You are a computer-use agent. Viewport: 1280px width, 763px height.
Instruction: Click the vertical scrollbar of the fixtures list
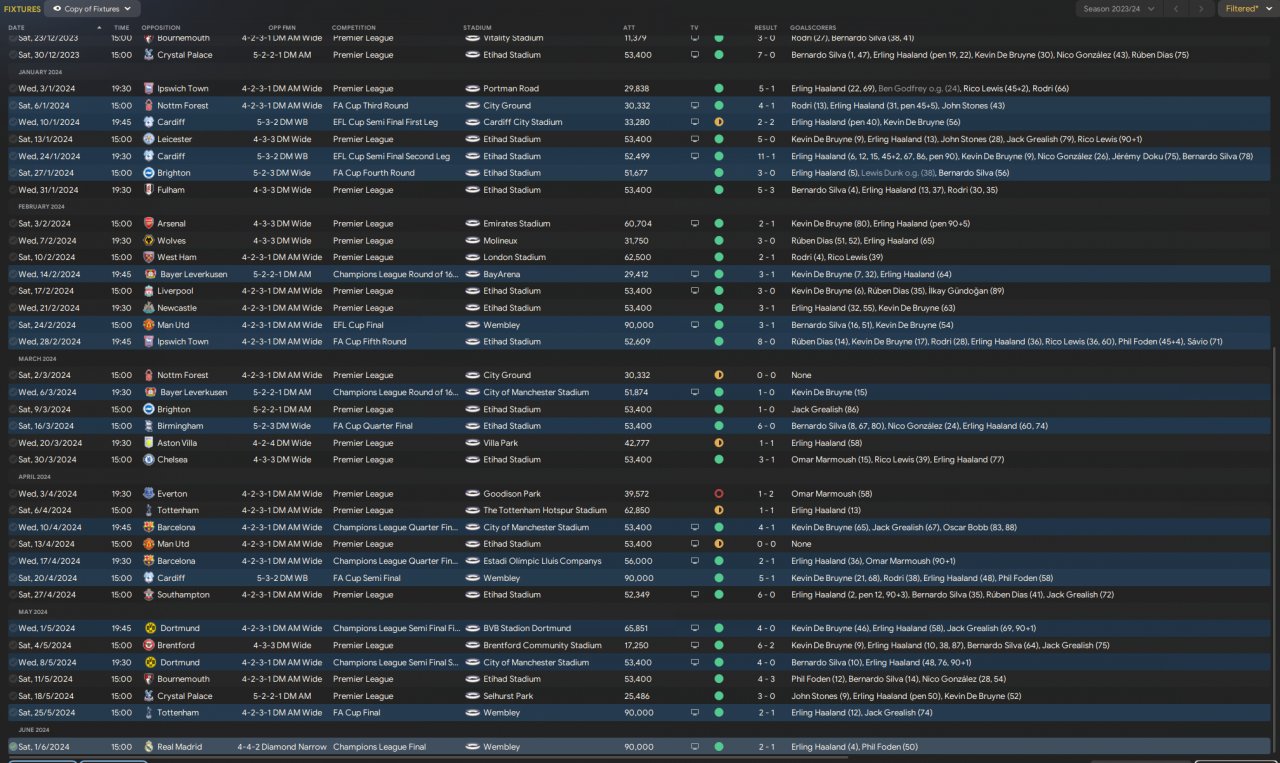(1276, 550)
